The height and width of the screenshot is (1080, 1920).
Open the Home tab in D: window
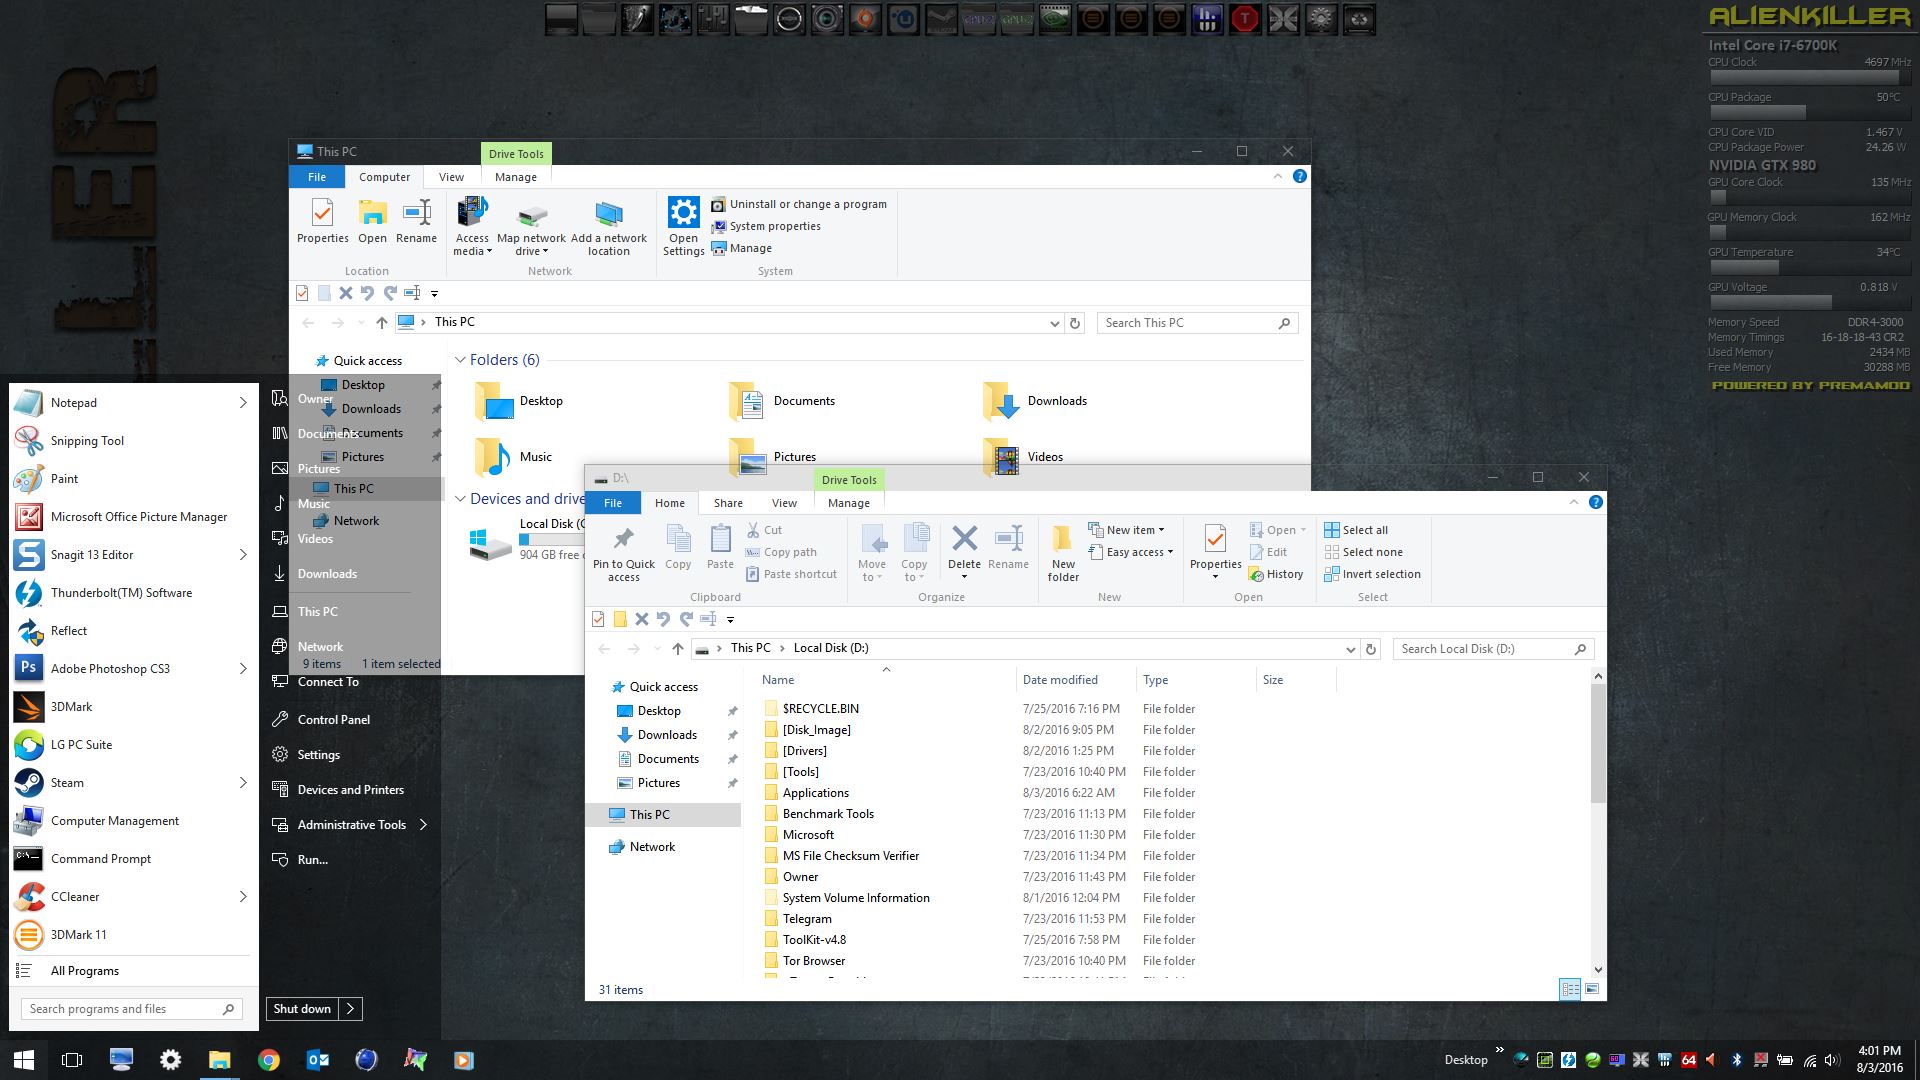pyautogui.click(x=670, y=503)
